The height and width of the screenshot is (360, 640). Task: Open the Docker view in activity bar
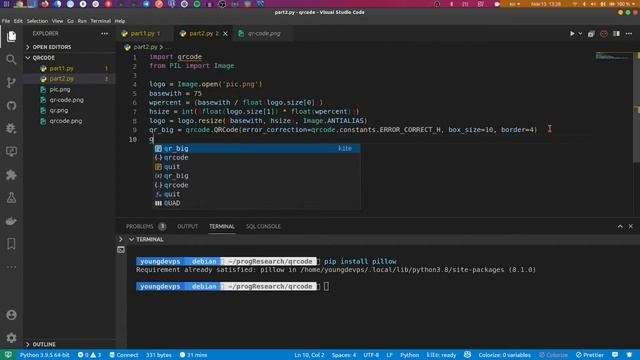tap(11, 221)
